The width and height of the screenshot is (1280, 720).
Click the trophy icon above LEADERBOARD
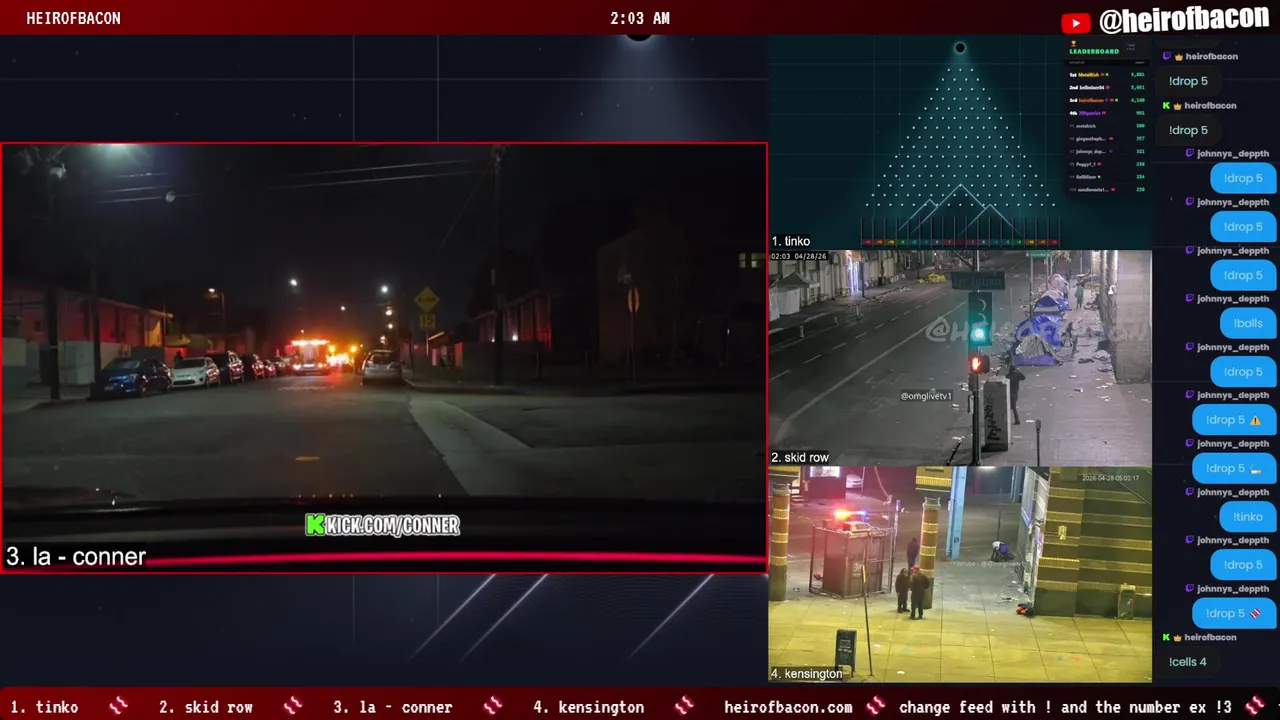(x=1073, y=43)
